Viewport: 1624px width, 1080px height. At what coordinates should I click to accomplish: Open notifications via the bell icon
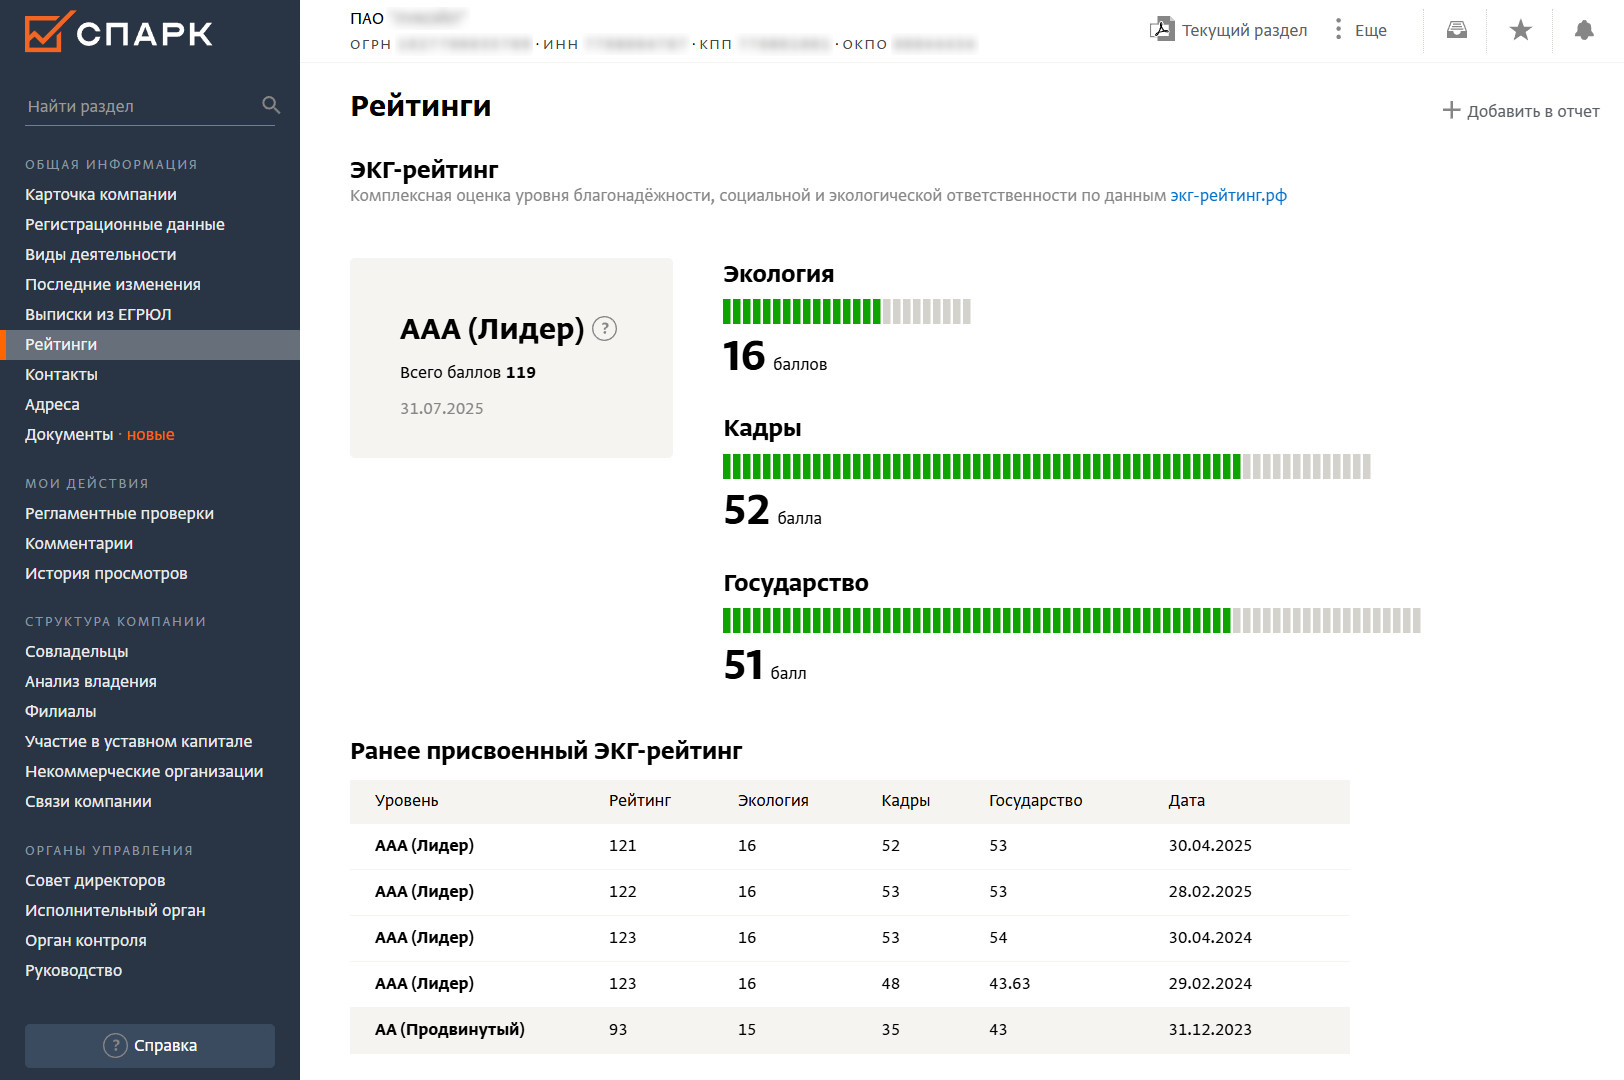(x=1584, y=30)
